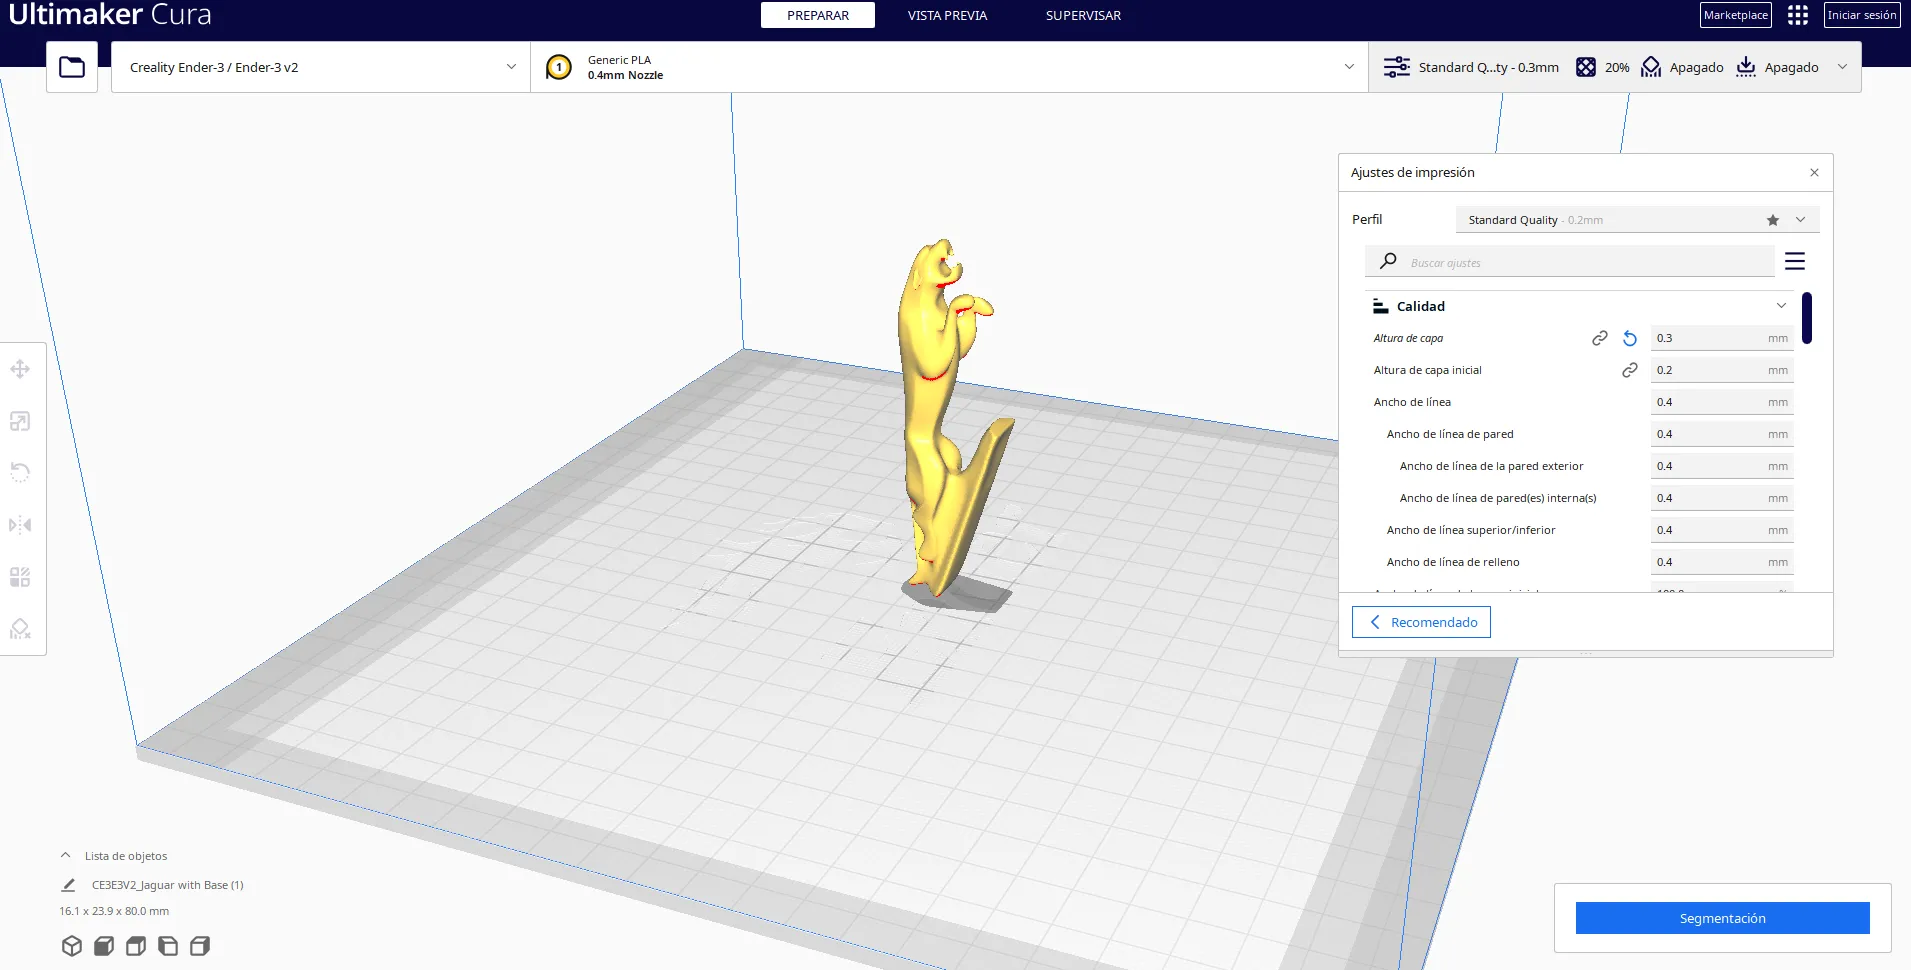
Task: Switch to the Supervisar tab
Action: (1083, 15)
